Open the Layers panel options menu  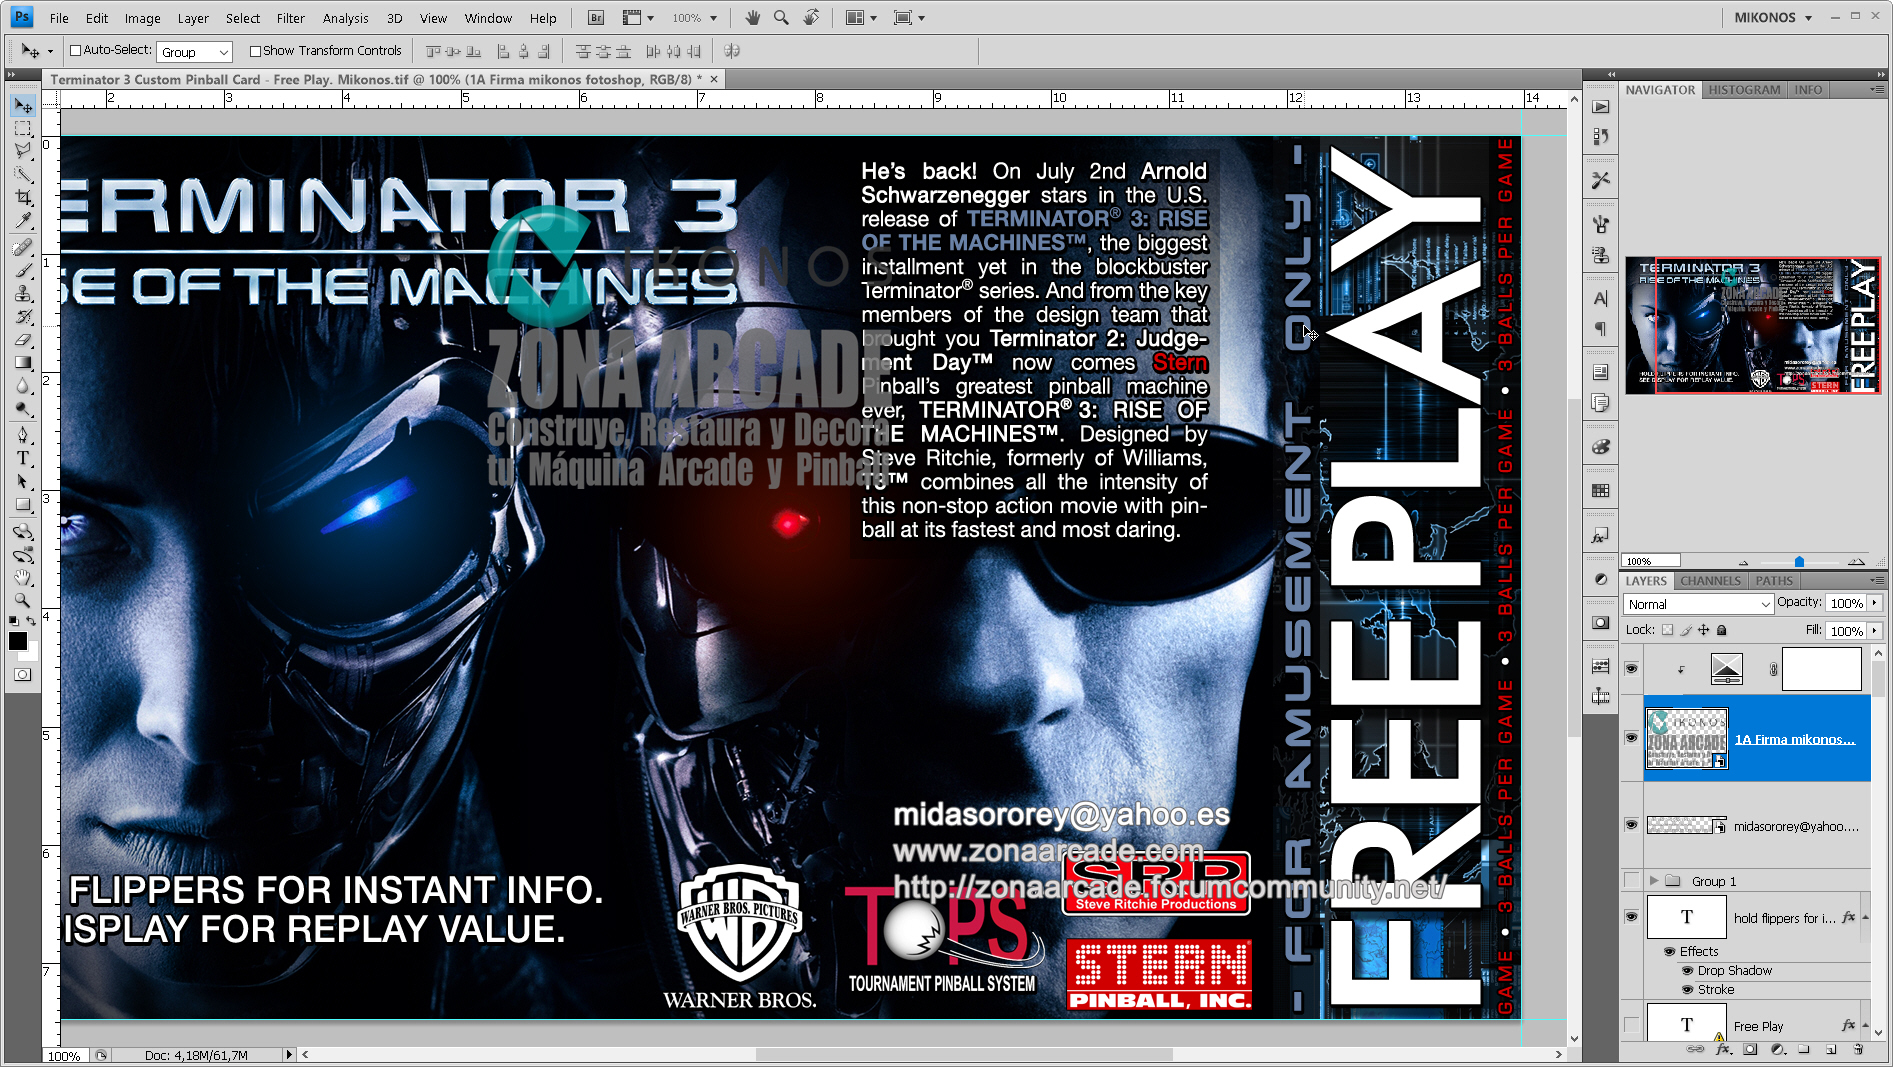[1877, 581]
